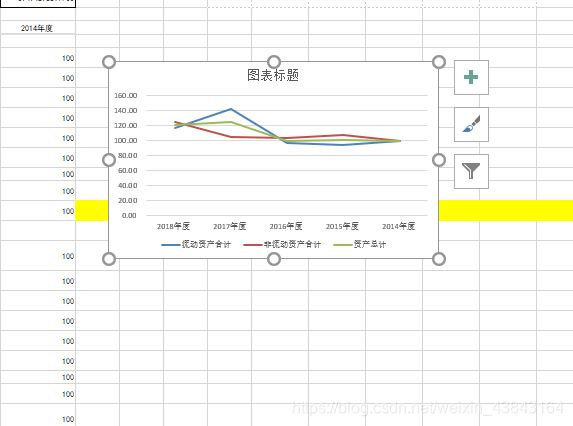This screenshot has width=573, height=426.
Task: Select the 非流动资产合计 legend entry
Action: click(282, 244)
